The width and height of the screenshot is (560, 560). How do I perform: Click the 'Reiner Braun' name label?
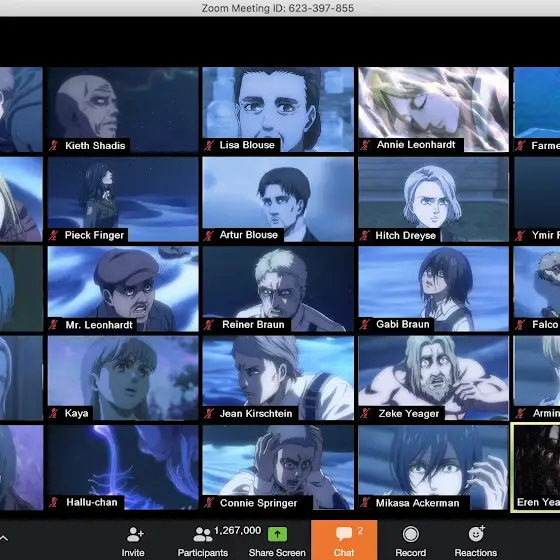253,324
